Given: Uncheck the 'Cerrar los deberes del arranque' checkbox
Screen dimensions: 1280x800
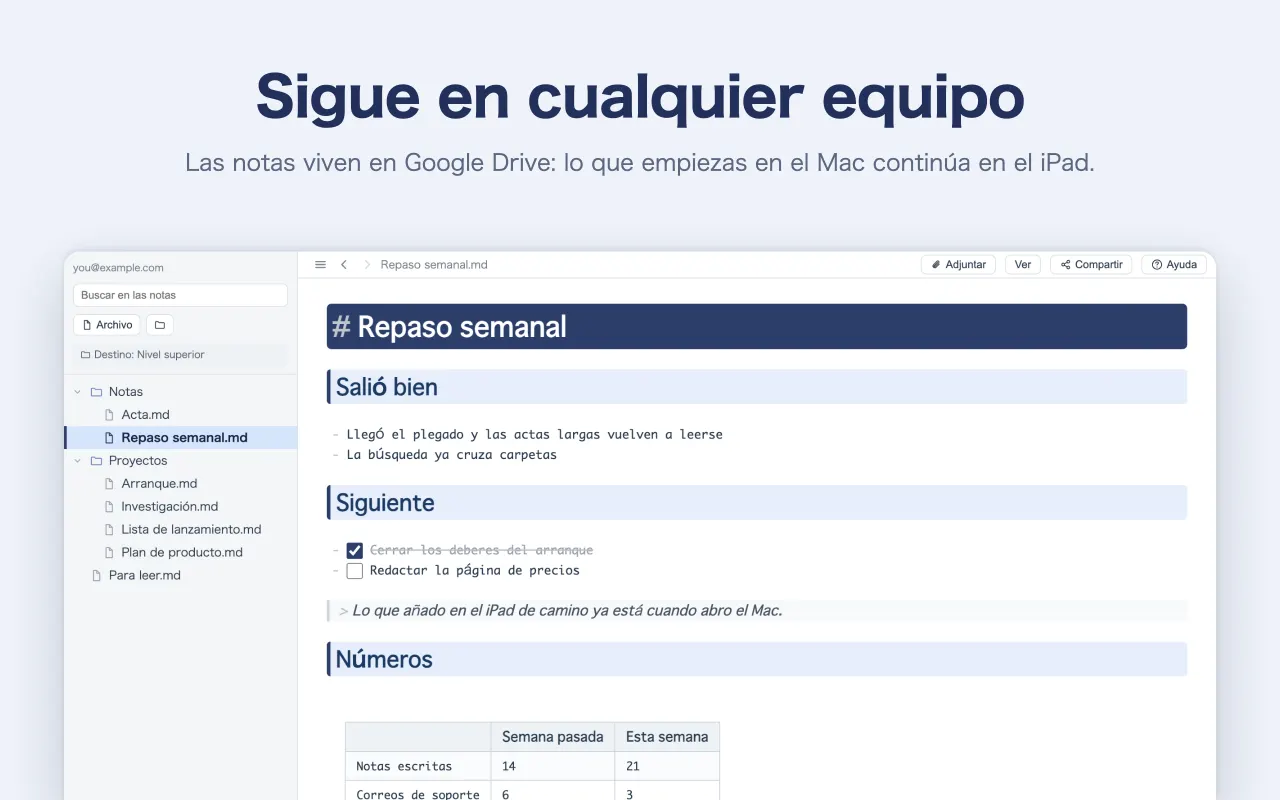Looking at the screenshot, I should click(355, 550).
